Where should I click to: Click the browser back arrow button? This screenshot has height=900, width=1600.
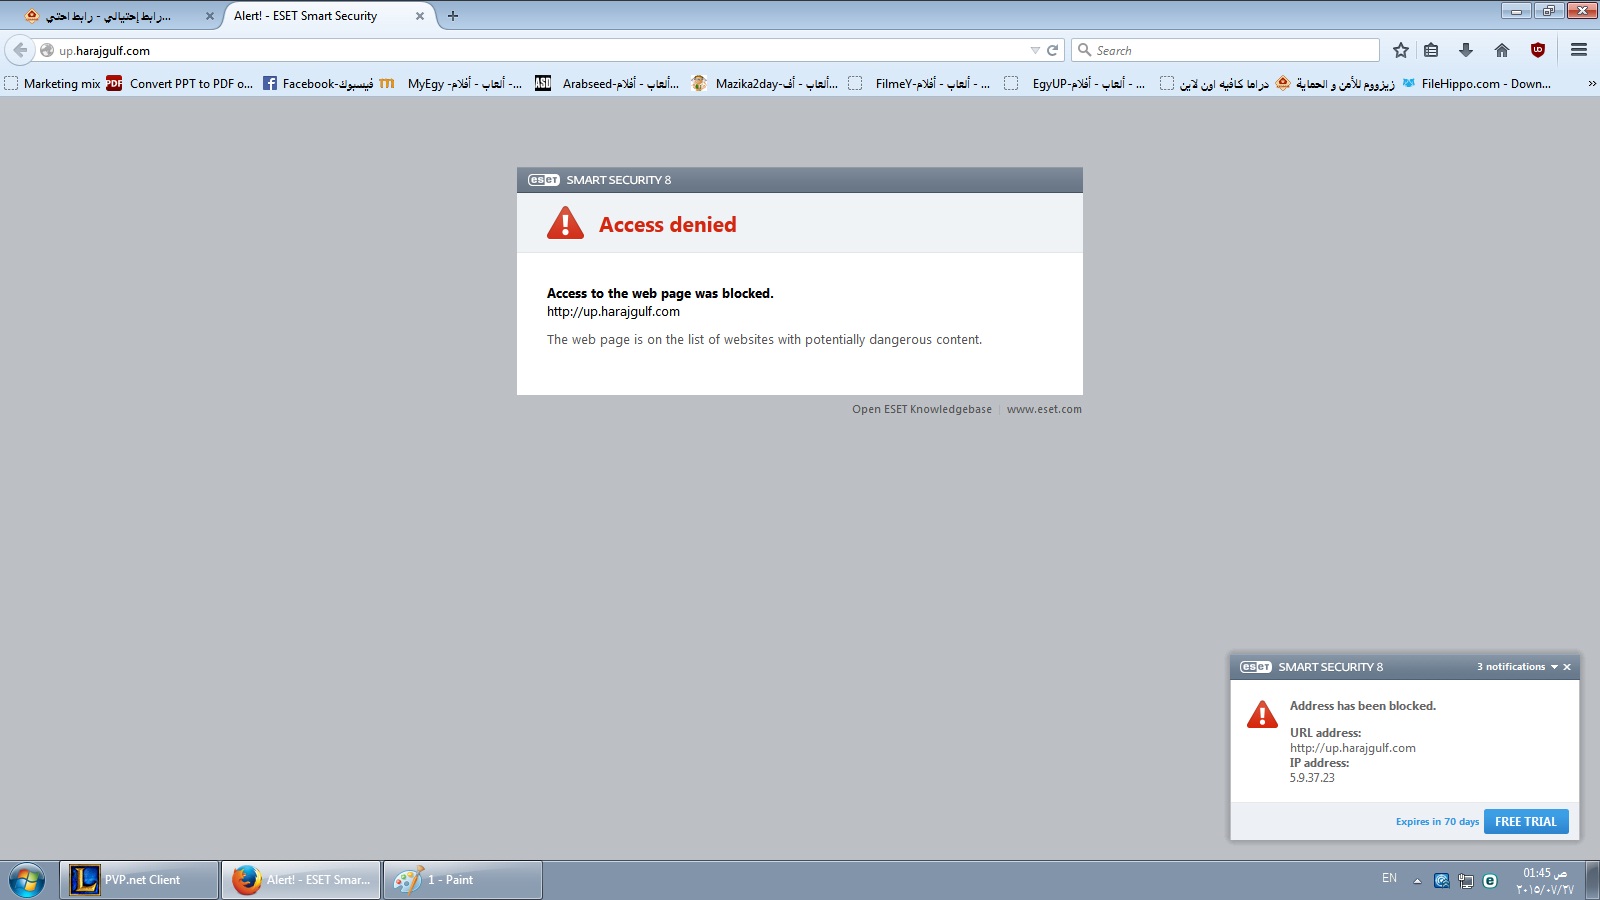tap(20, 50)
